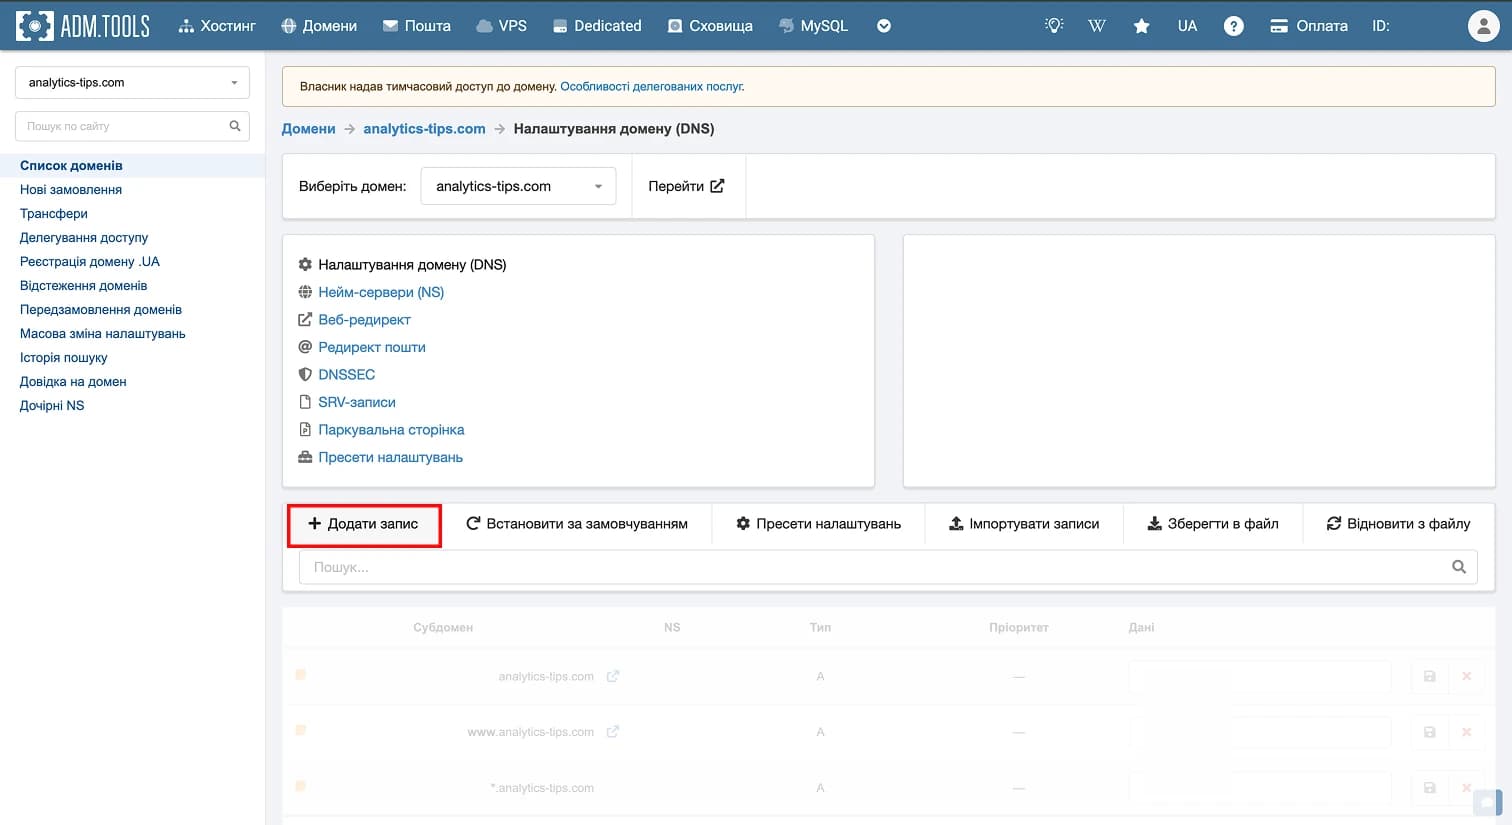Open the analytics-tips.com domain selector dropdown
1512x825 pixels.
tap(131, 82)
